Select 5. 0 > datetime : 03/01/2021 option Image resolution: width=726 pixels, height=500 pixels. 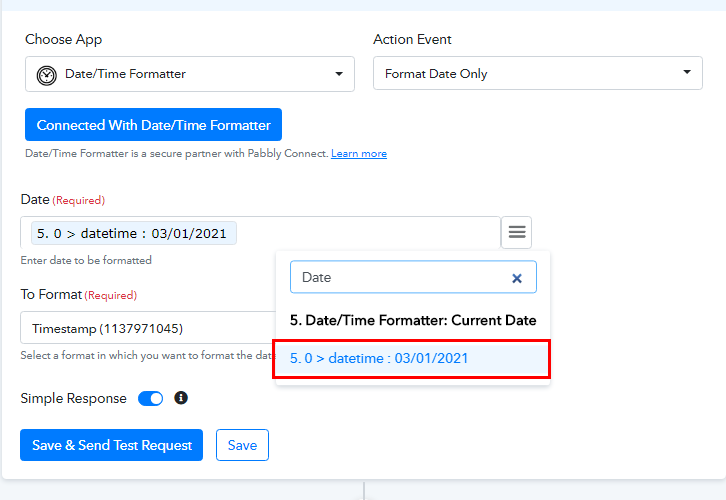pyautogui.click(x=412, y=359)
